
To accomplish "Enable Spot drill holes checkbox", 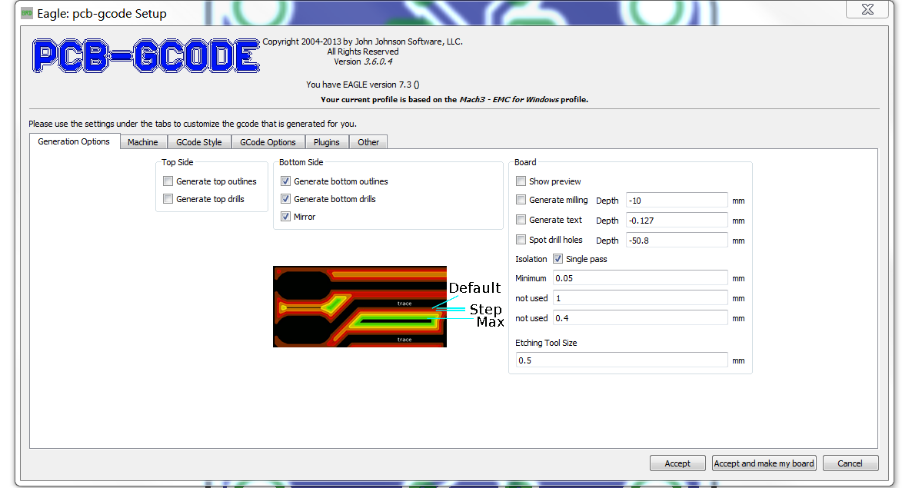I will click(521, 239).
